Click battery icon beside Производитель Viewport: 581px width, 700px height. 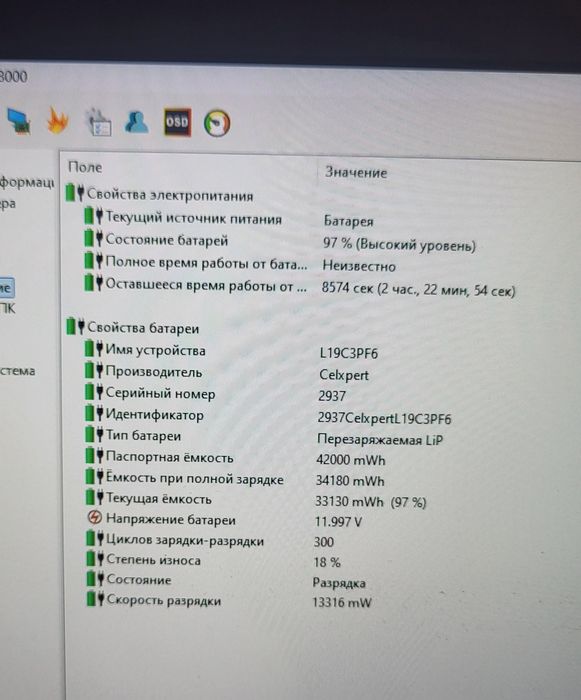click(x=94, y=370)
